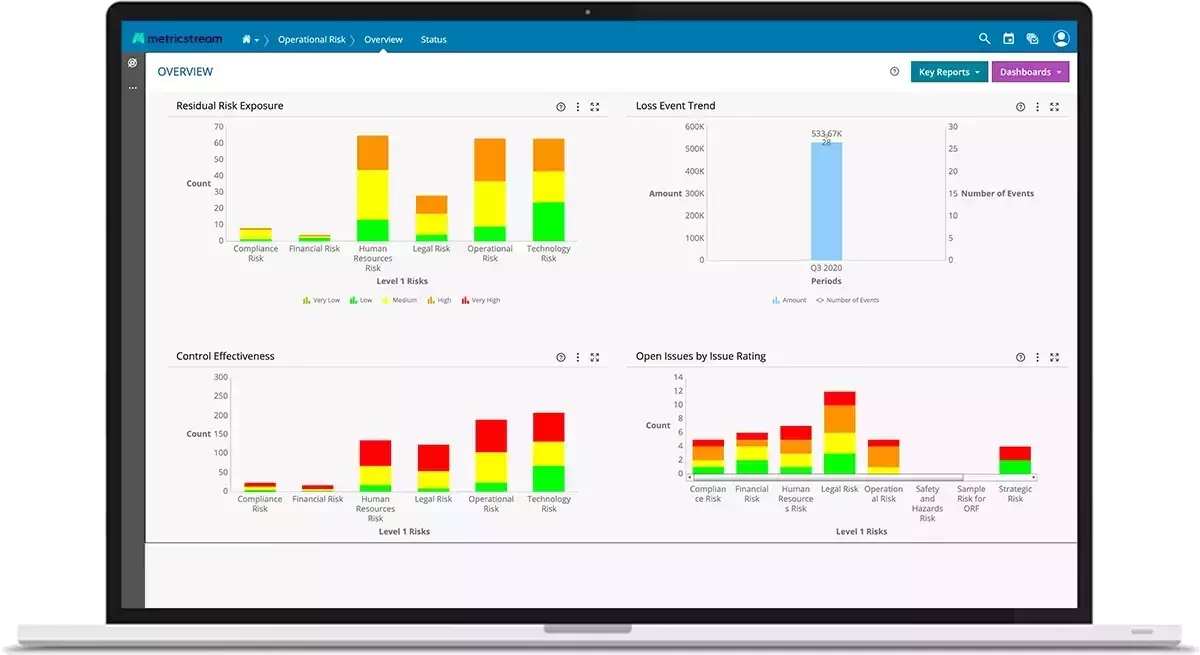Open kebab menu of Residual Risk Exposure
This screenshot has height=655, width=1200.
coord(577,106)
